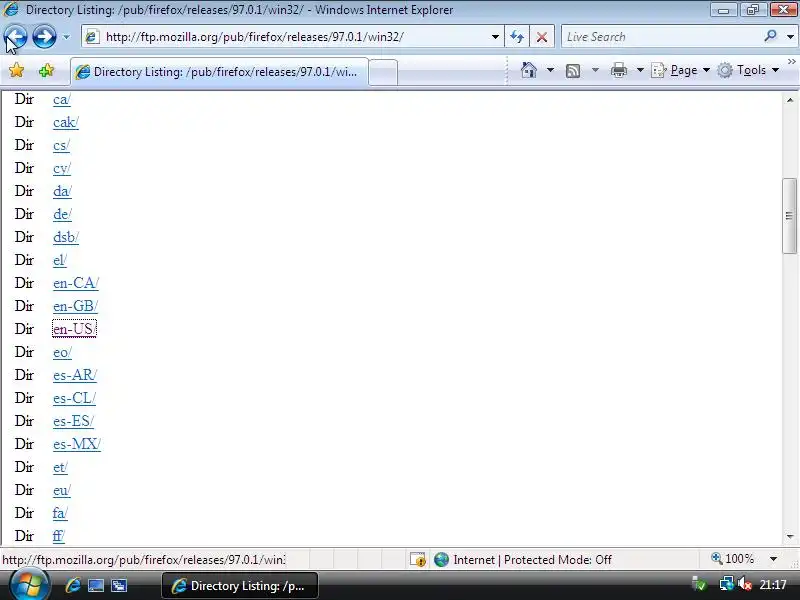Image resolution: width=800 pixels, height=600 pixels.
Task: Go to the Home page icon
Action: (529, 70)
